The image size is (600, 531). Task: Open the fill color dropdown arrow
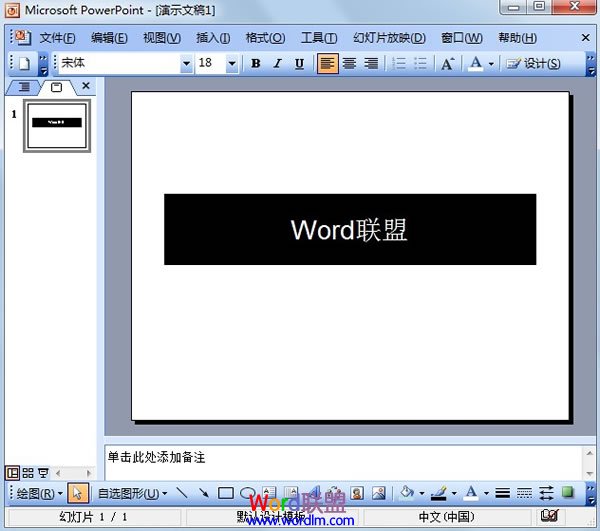point(422,493)
